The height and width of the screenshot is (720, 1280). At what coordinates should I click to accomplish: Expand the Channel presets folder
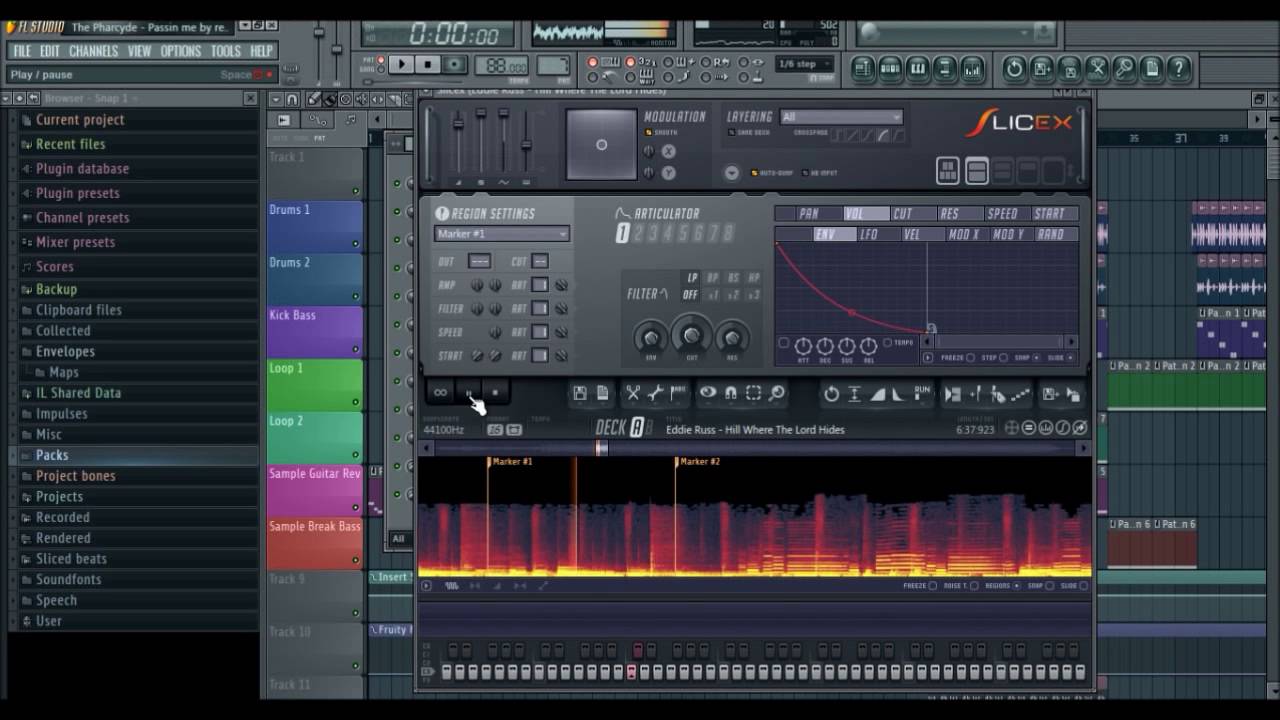pyautogui.click(x=82, y=217)
